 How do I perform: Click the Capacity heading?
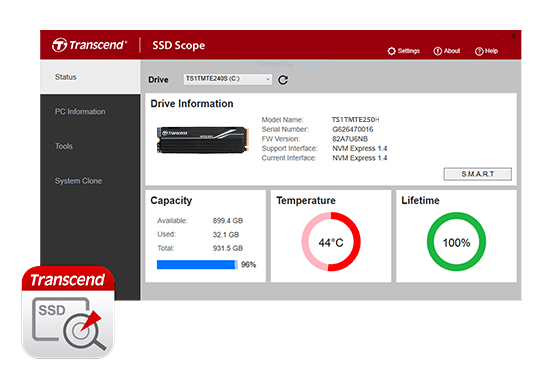click(x=171, y=201)
